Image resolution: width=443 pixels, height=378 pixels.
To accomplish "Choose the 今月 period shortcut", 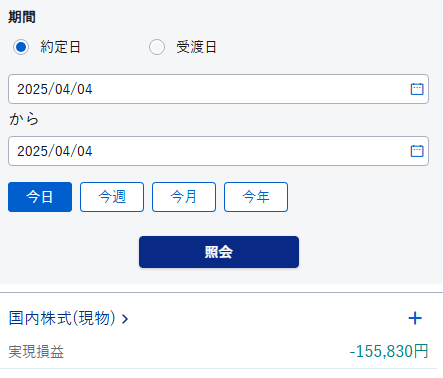I will pyautogui.click(x=184, y=197).
